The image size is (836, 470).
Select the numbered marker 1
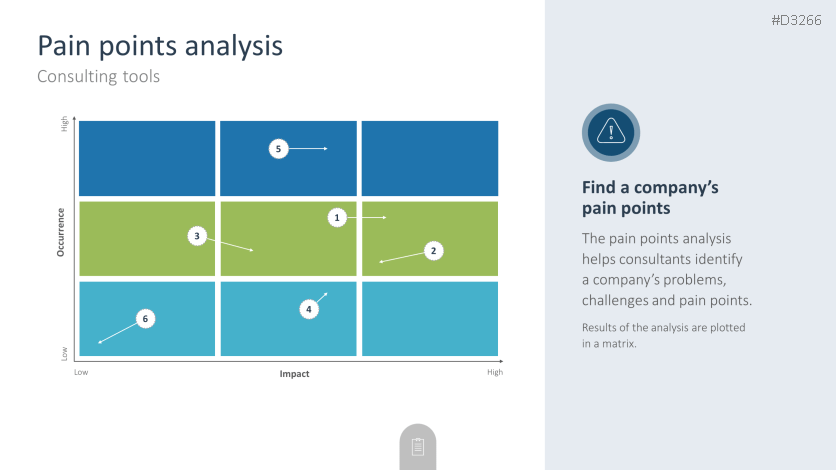pos(337,217)
